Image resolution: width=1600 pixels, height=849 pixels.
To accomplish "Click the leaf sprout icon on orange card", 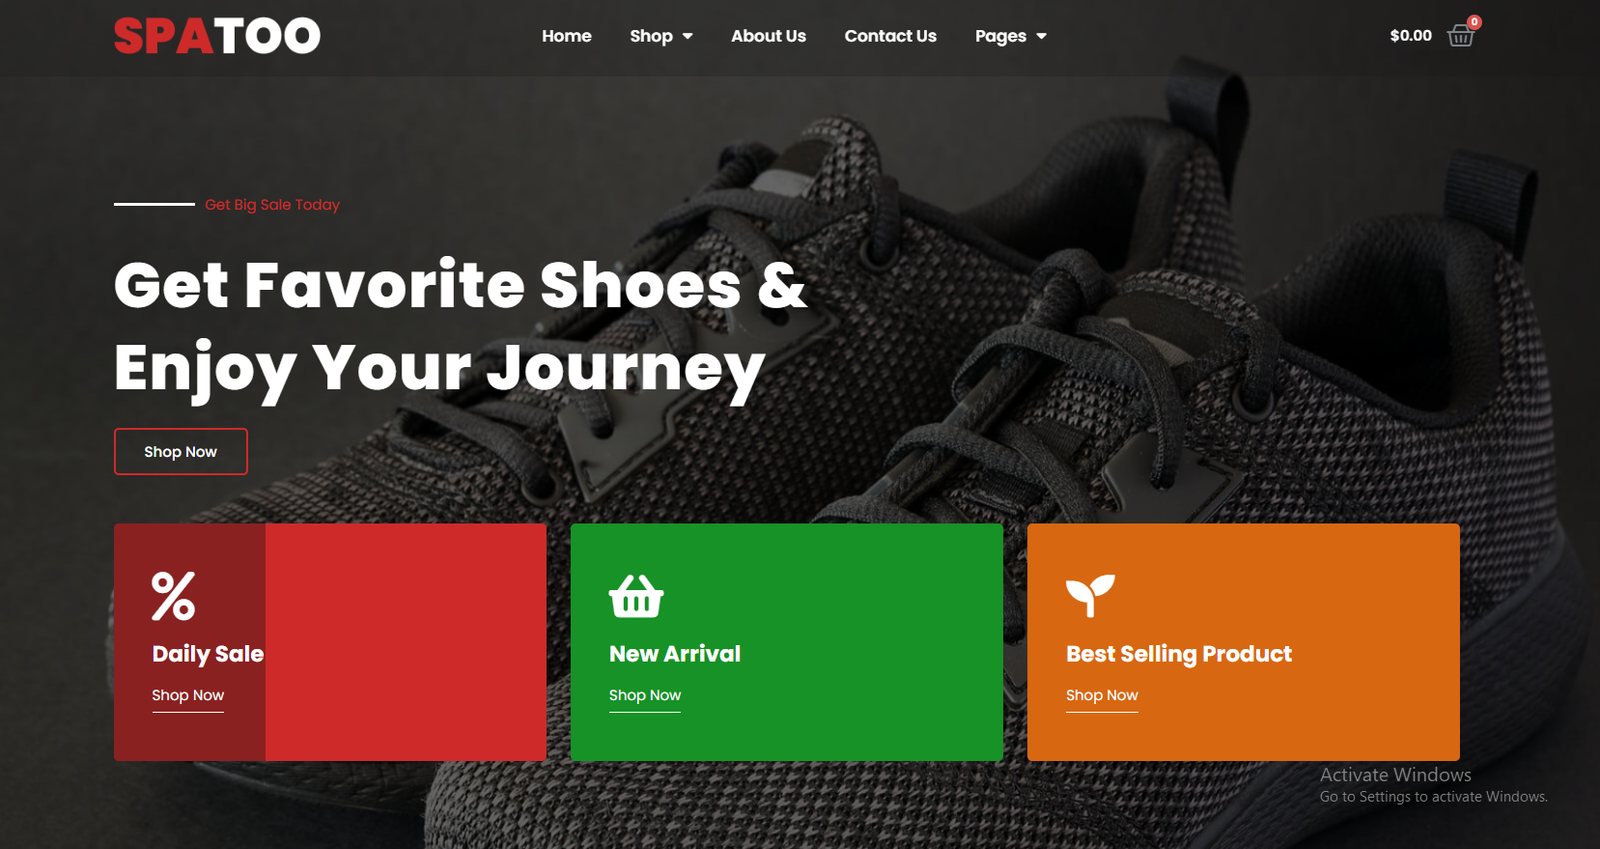I will pyautogui.click(x=1090, y=596).
